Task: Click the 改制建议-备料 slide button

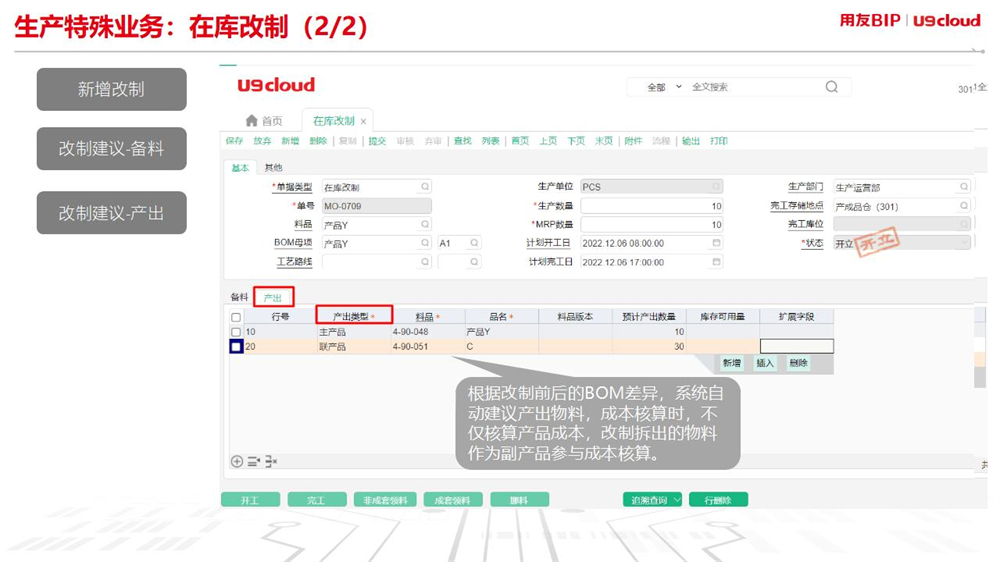Action: (x=112, y=149)
